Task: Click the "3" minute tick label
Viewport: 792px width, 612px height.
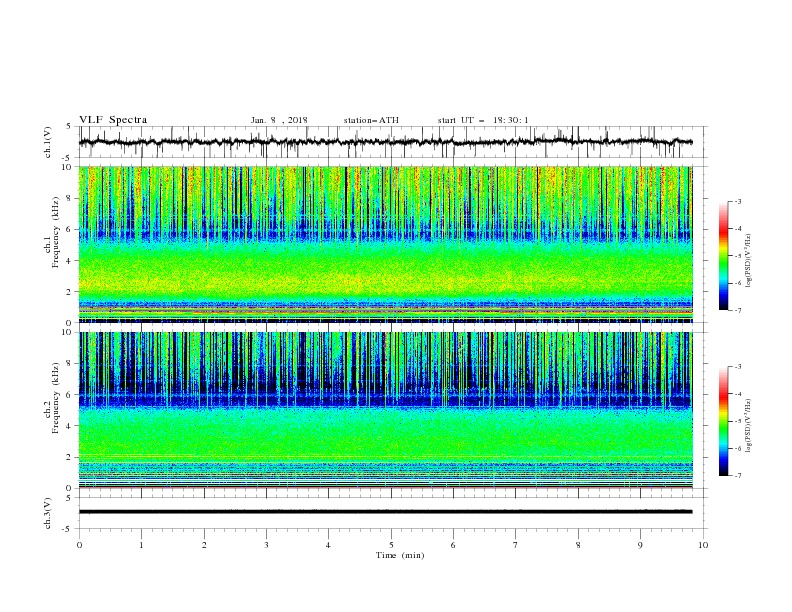Action: [x=266, y=545]
